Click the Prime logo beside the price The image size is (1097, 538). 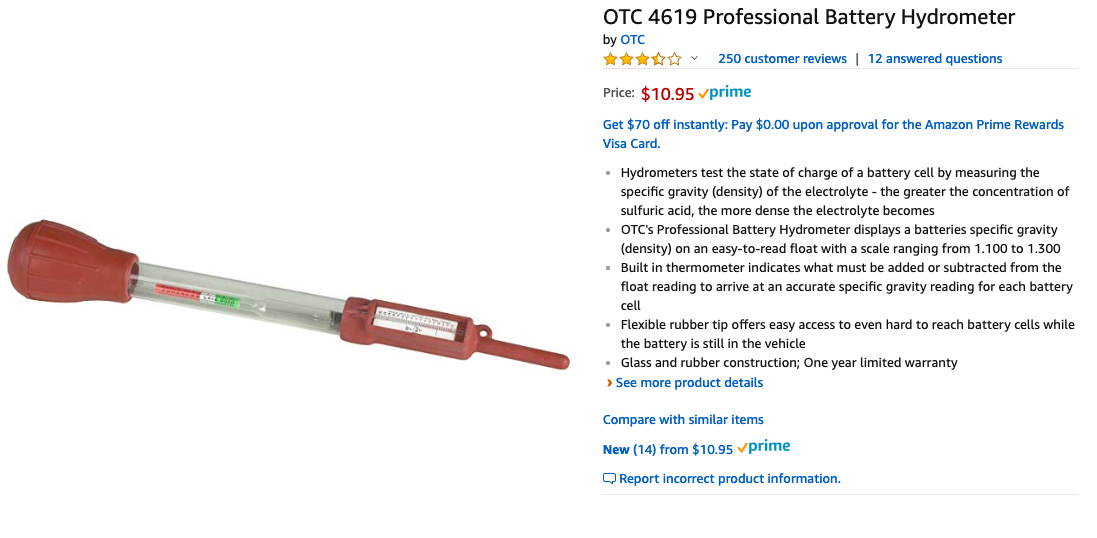pos(726,93)
